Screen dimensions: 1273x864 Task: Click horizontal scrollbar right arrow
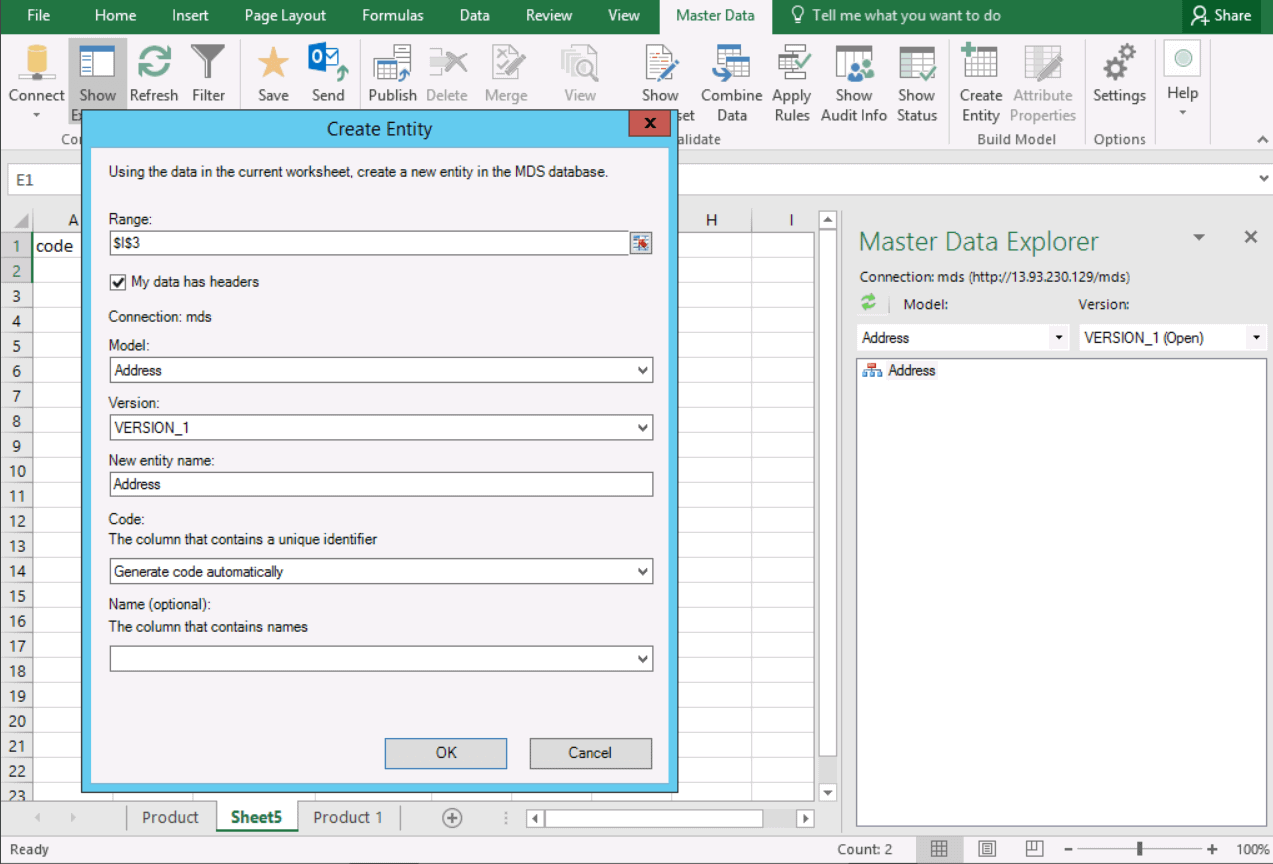[805, 818]
